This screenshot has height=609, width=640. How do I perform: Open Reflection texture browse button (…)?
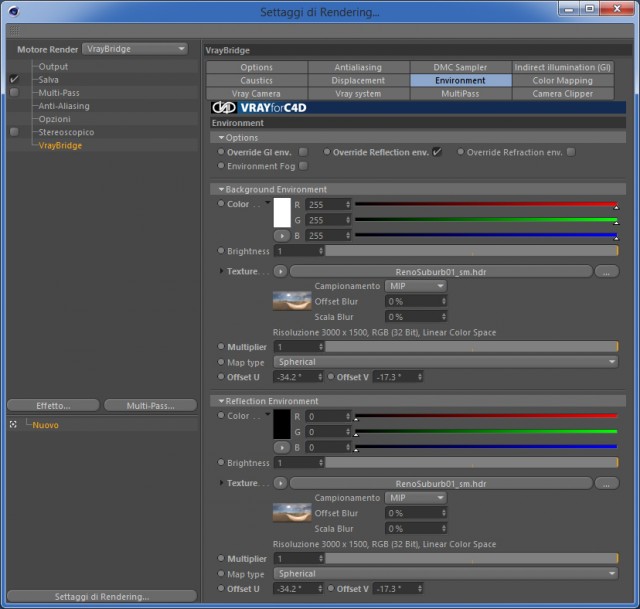607,484
